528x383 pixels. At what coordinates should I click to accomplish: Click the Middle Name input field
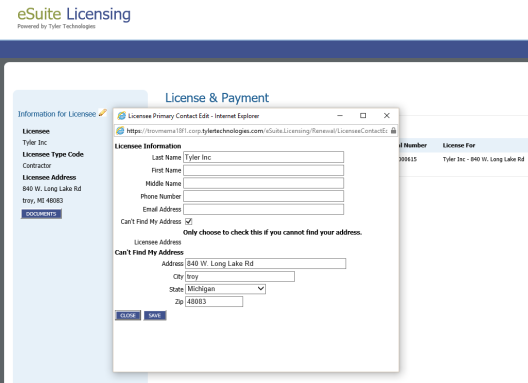coord(263,183)
